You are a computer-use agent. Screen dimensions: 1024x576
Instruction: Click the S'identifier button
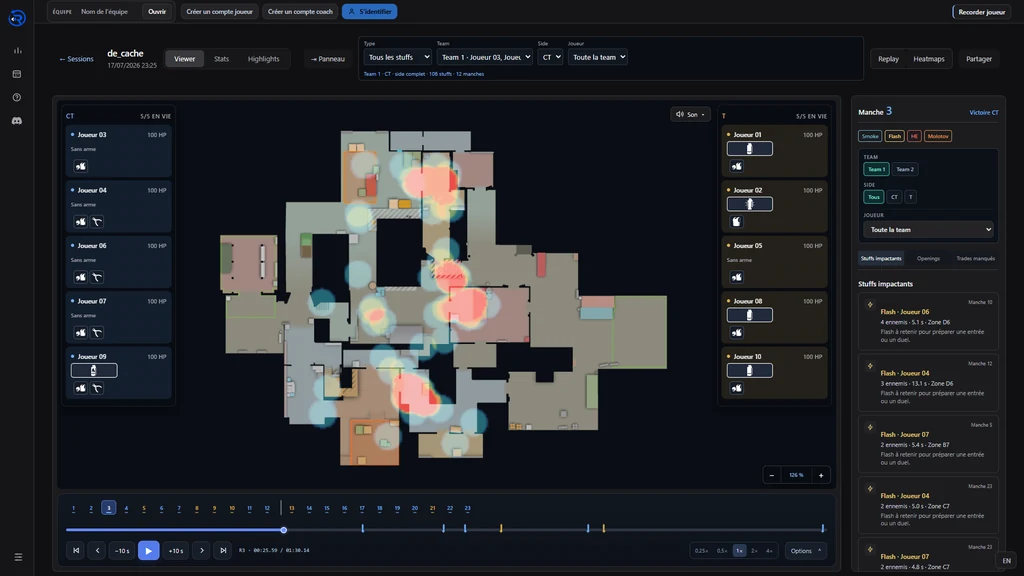(370, 12)
